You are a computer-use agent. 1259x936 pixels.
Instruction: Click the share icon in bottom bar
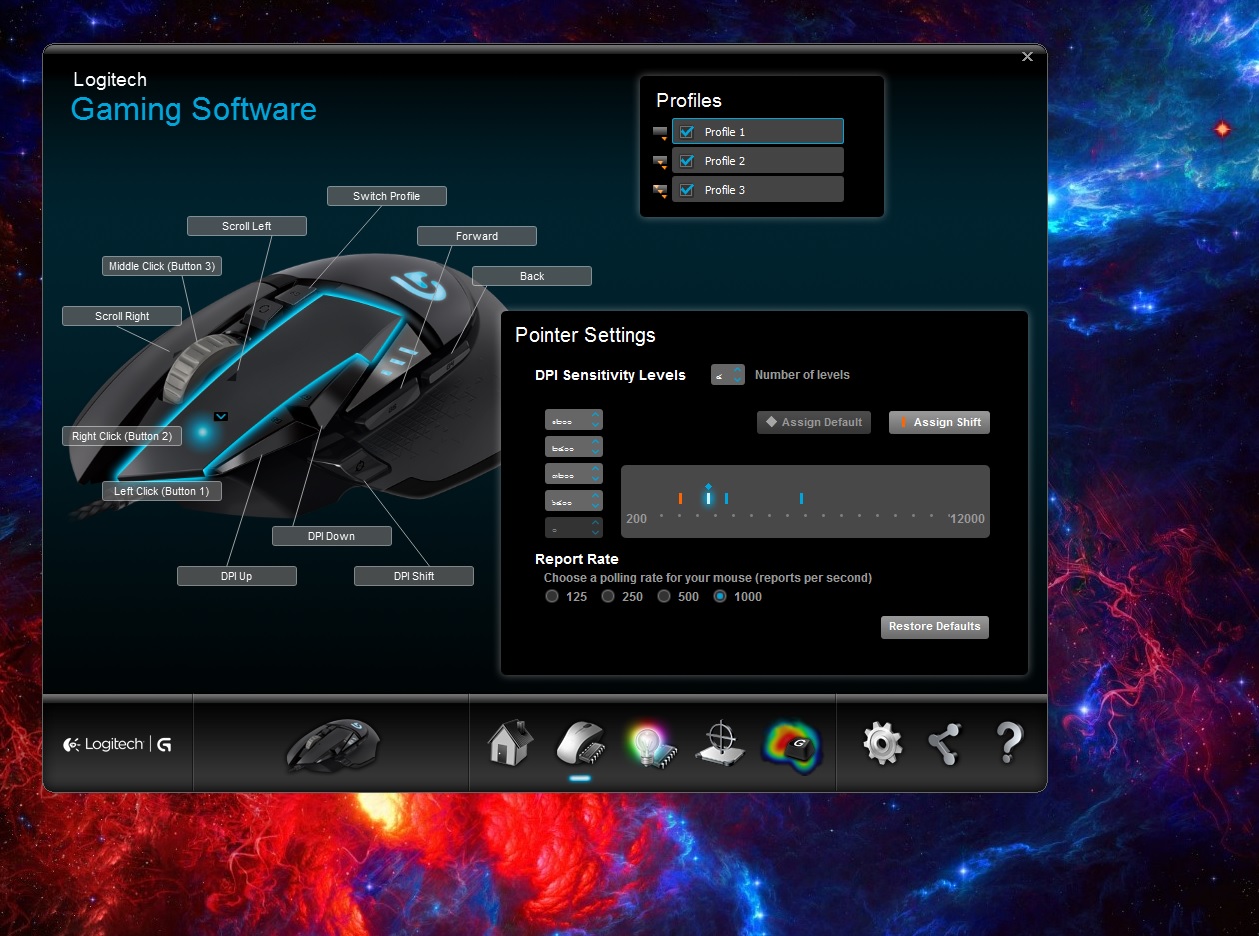(x=945, y=744)
